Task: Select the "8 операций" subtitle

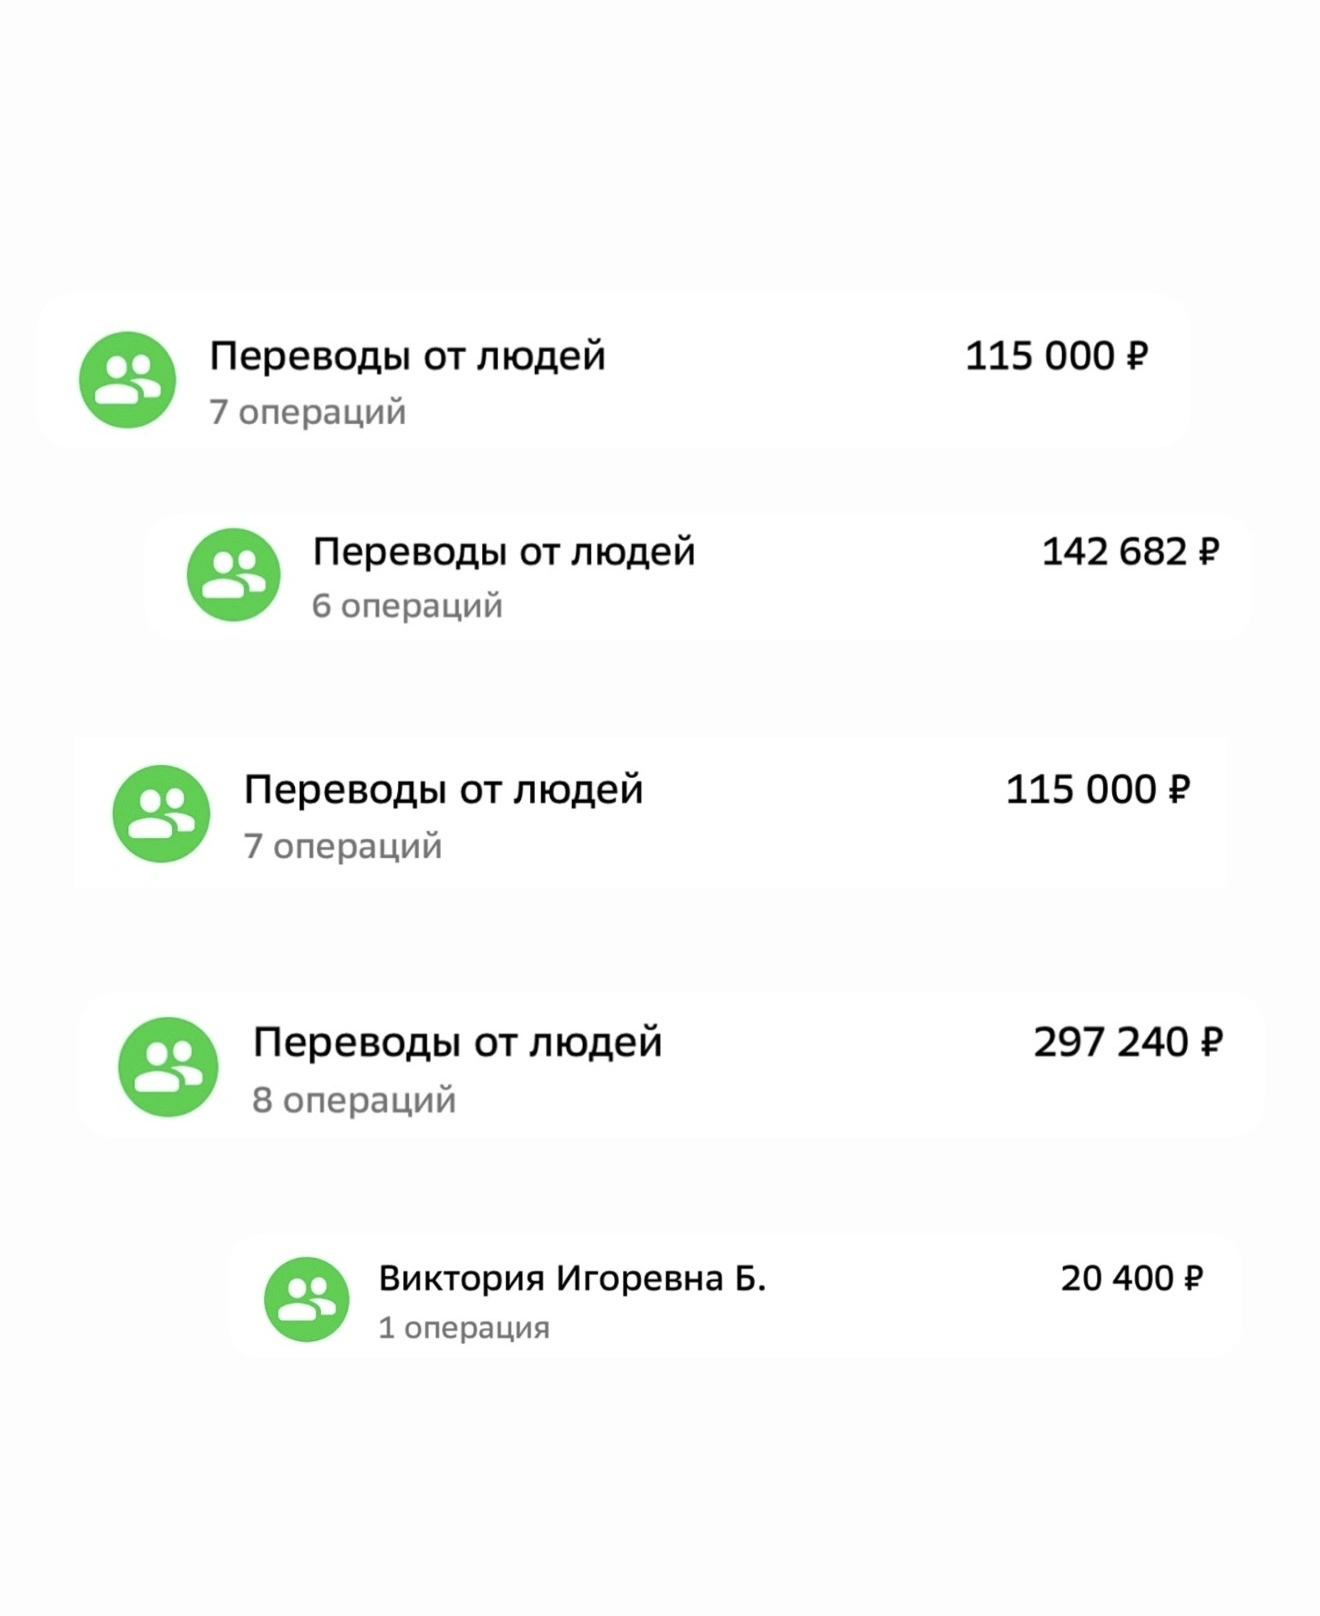Action: [354, 1100]
